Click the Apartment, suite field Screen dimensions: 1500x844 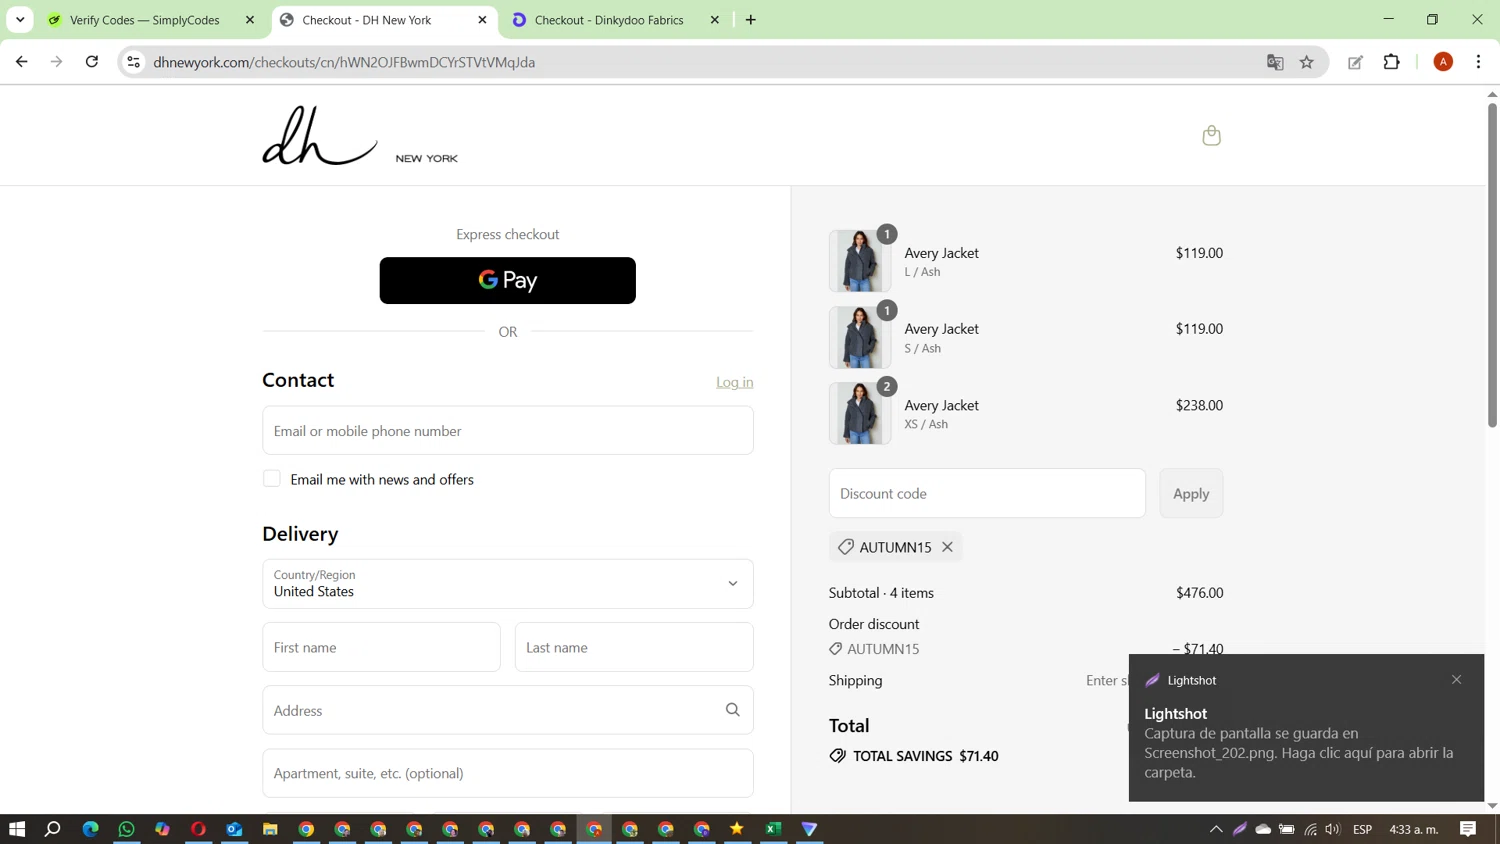tap(508, 773)
